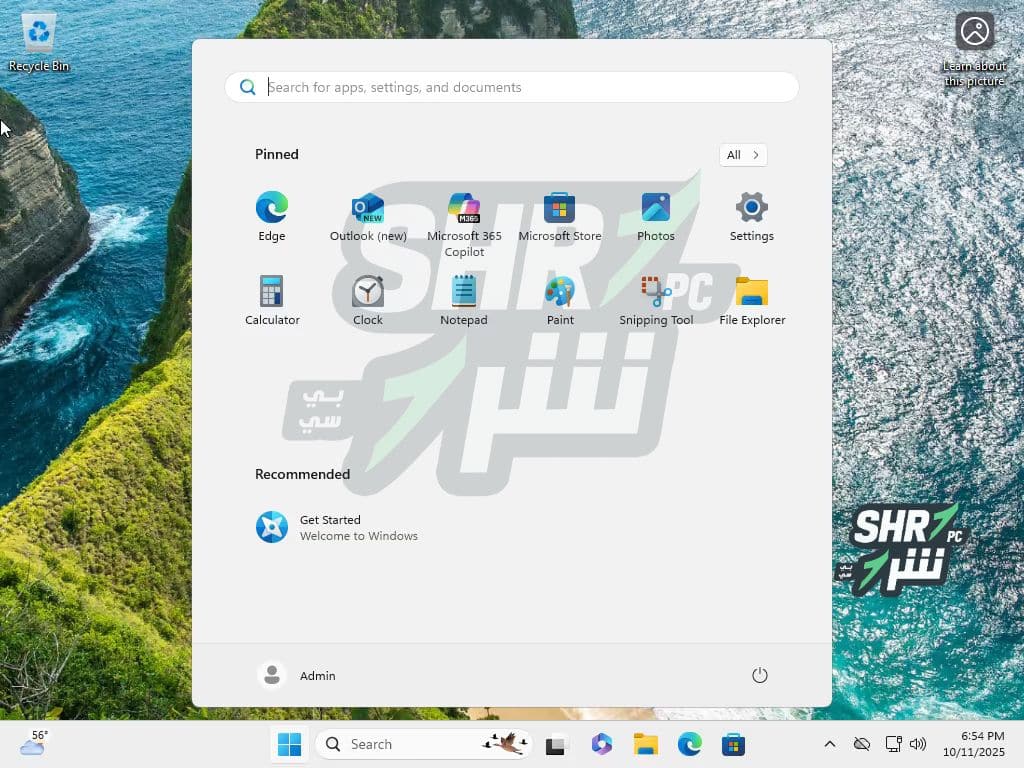Show hidden system tray icons

tap(829, 744)
